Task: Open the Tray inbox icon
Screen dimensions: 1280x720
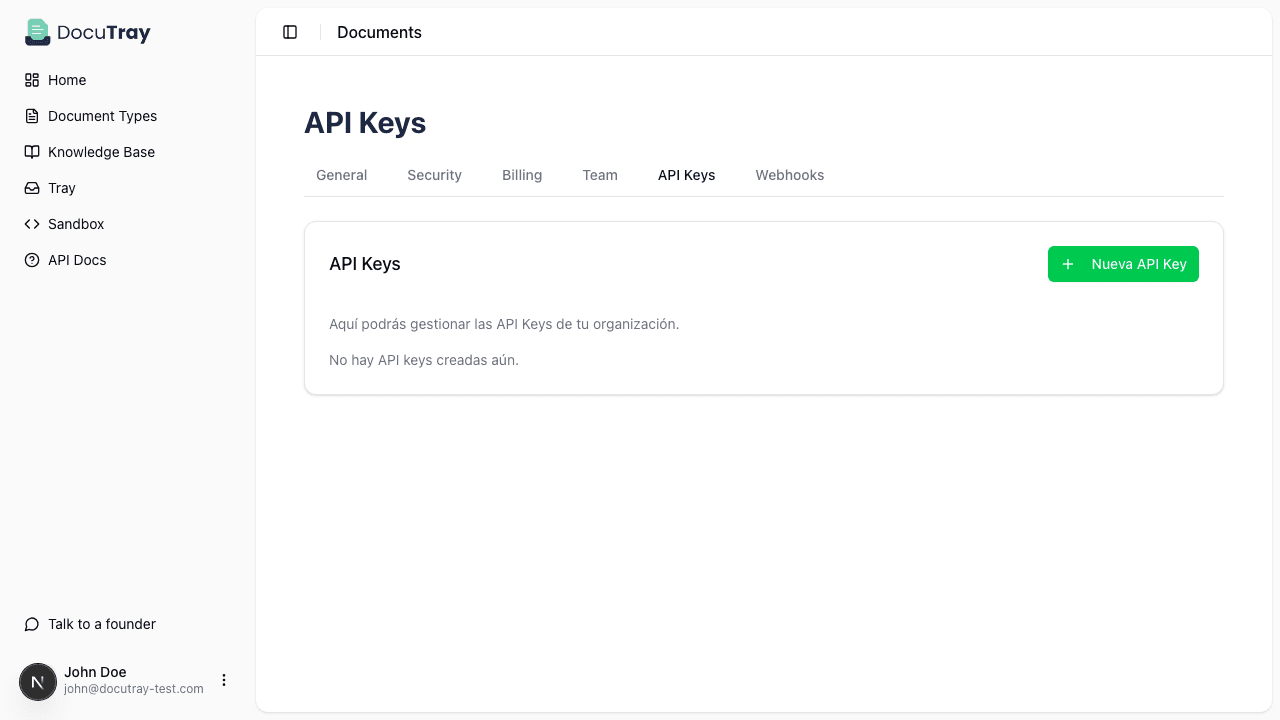Action: click(x=31, y=188)
